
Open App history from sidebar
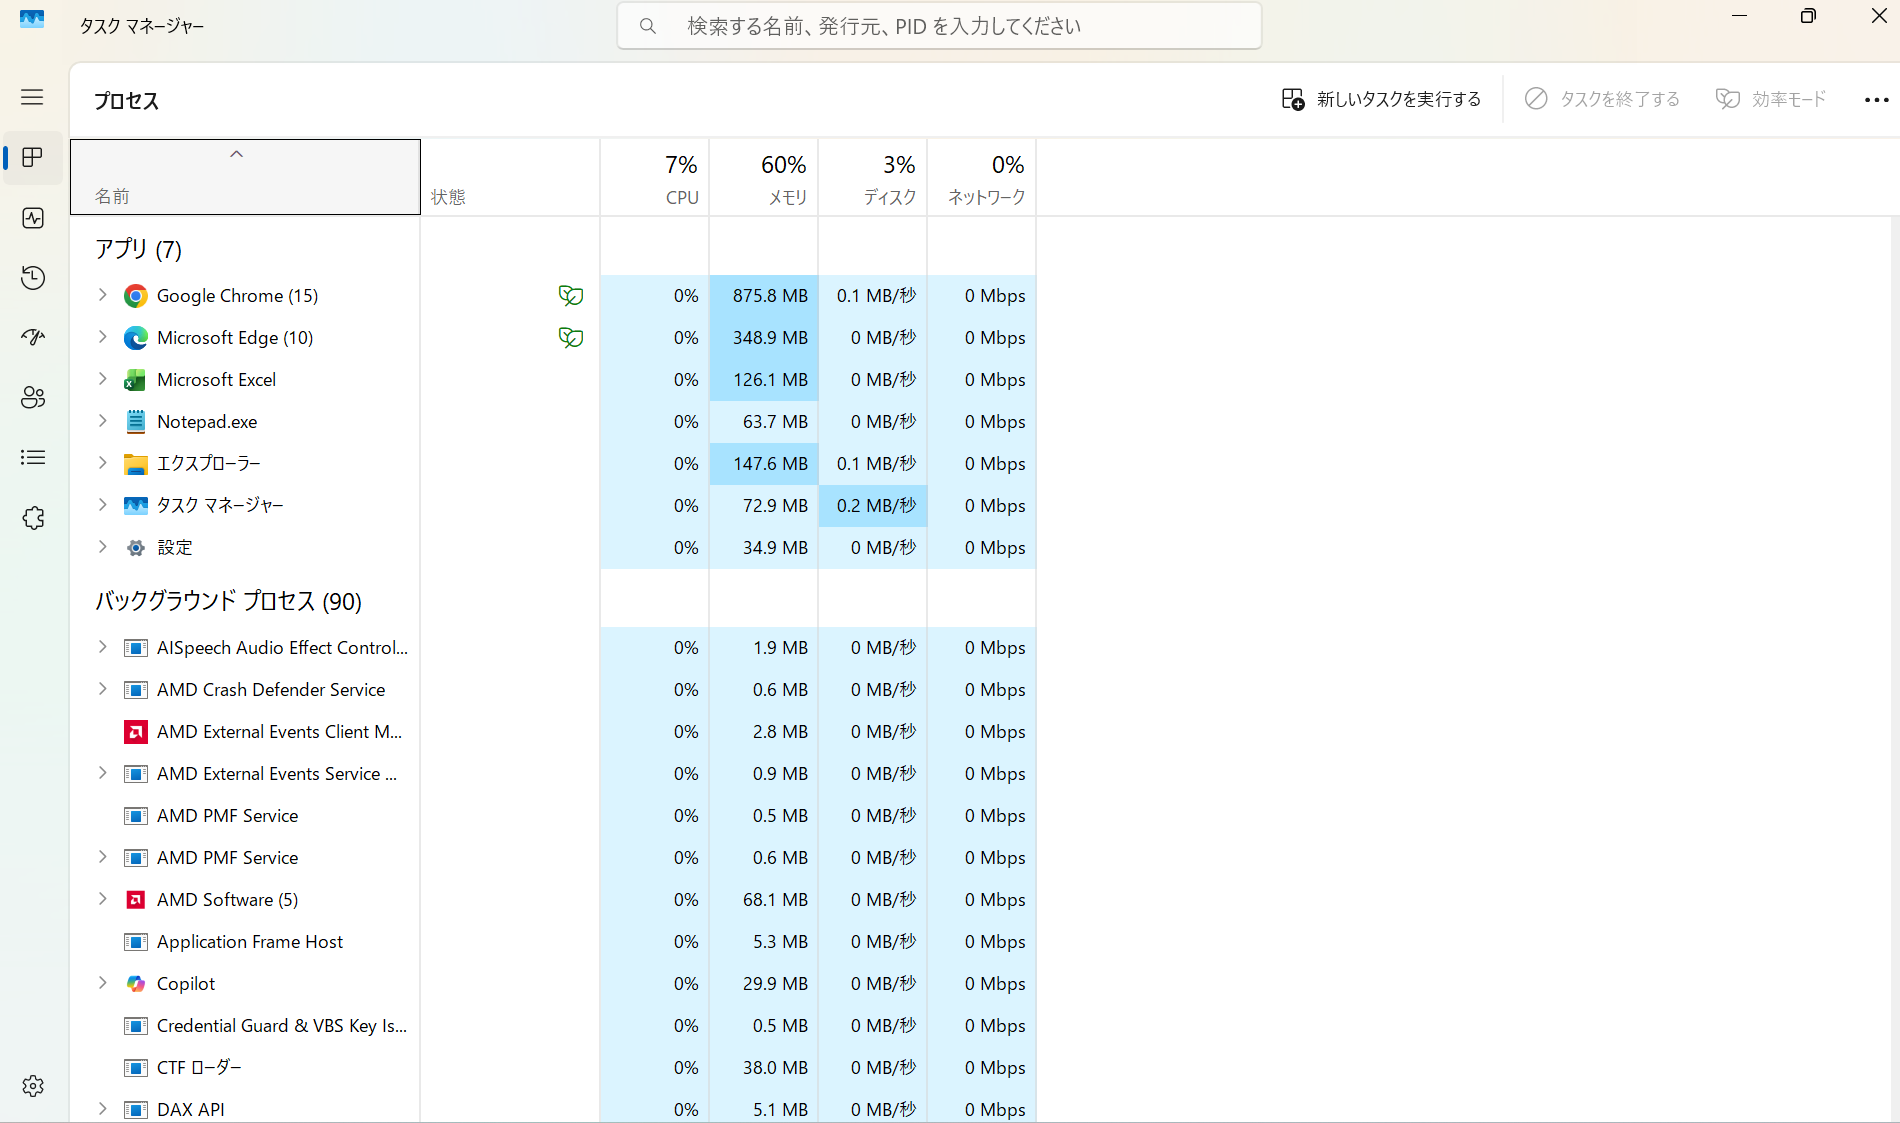coord(33,277)
